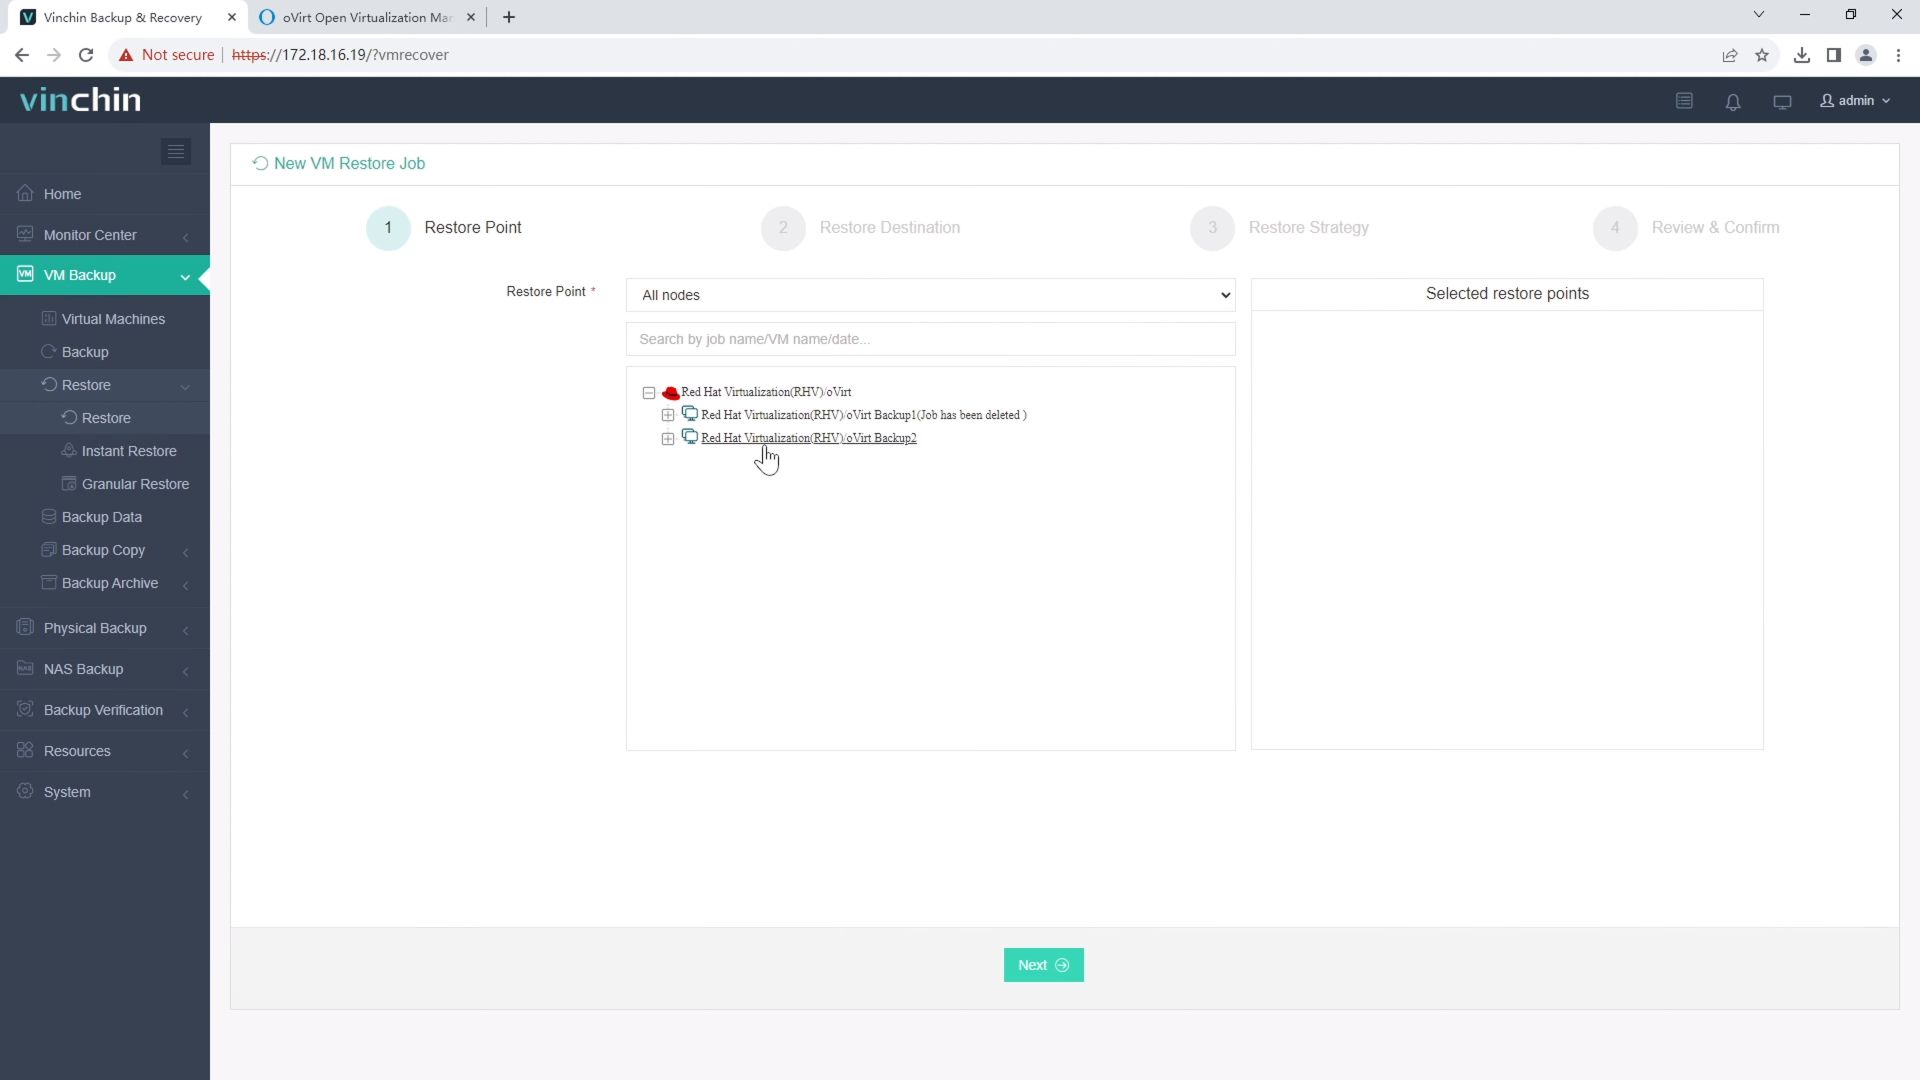Image resolution: width=1920 pixels, height=1080 pixels.
Task: Toggle checkbox next to Red Hat Virtualization RHV oVirt
Action: point(649,392)
